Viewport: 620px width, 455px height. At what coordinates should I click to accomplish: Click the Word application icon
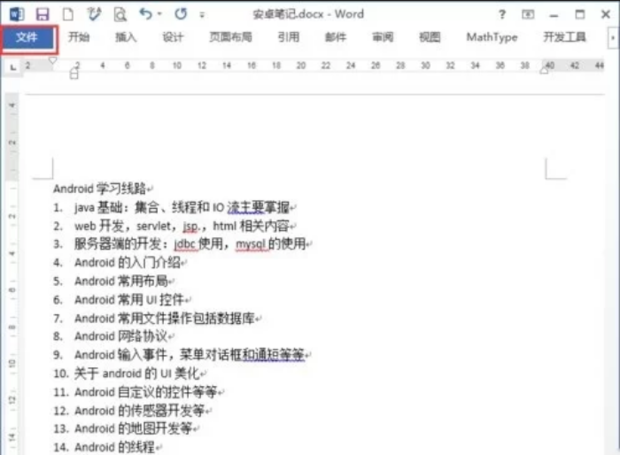click(x=17, y=15)
